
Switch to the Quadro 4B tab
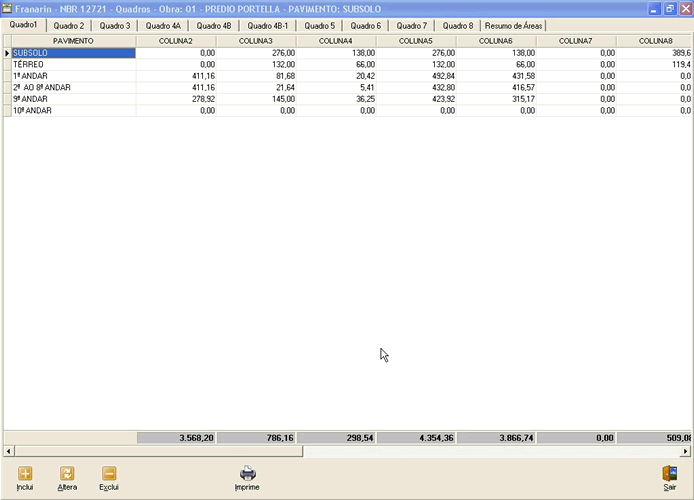(x=214, y=26)
